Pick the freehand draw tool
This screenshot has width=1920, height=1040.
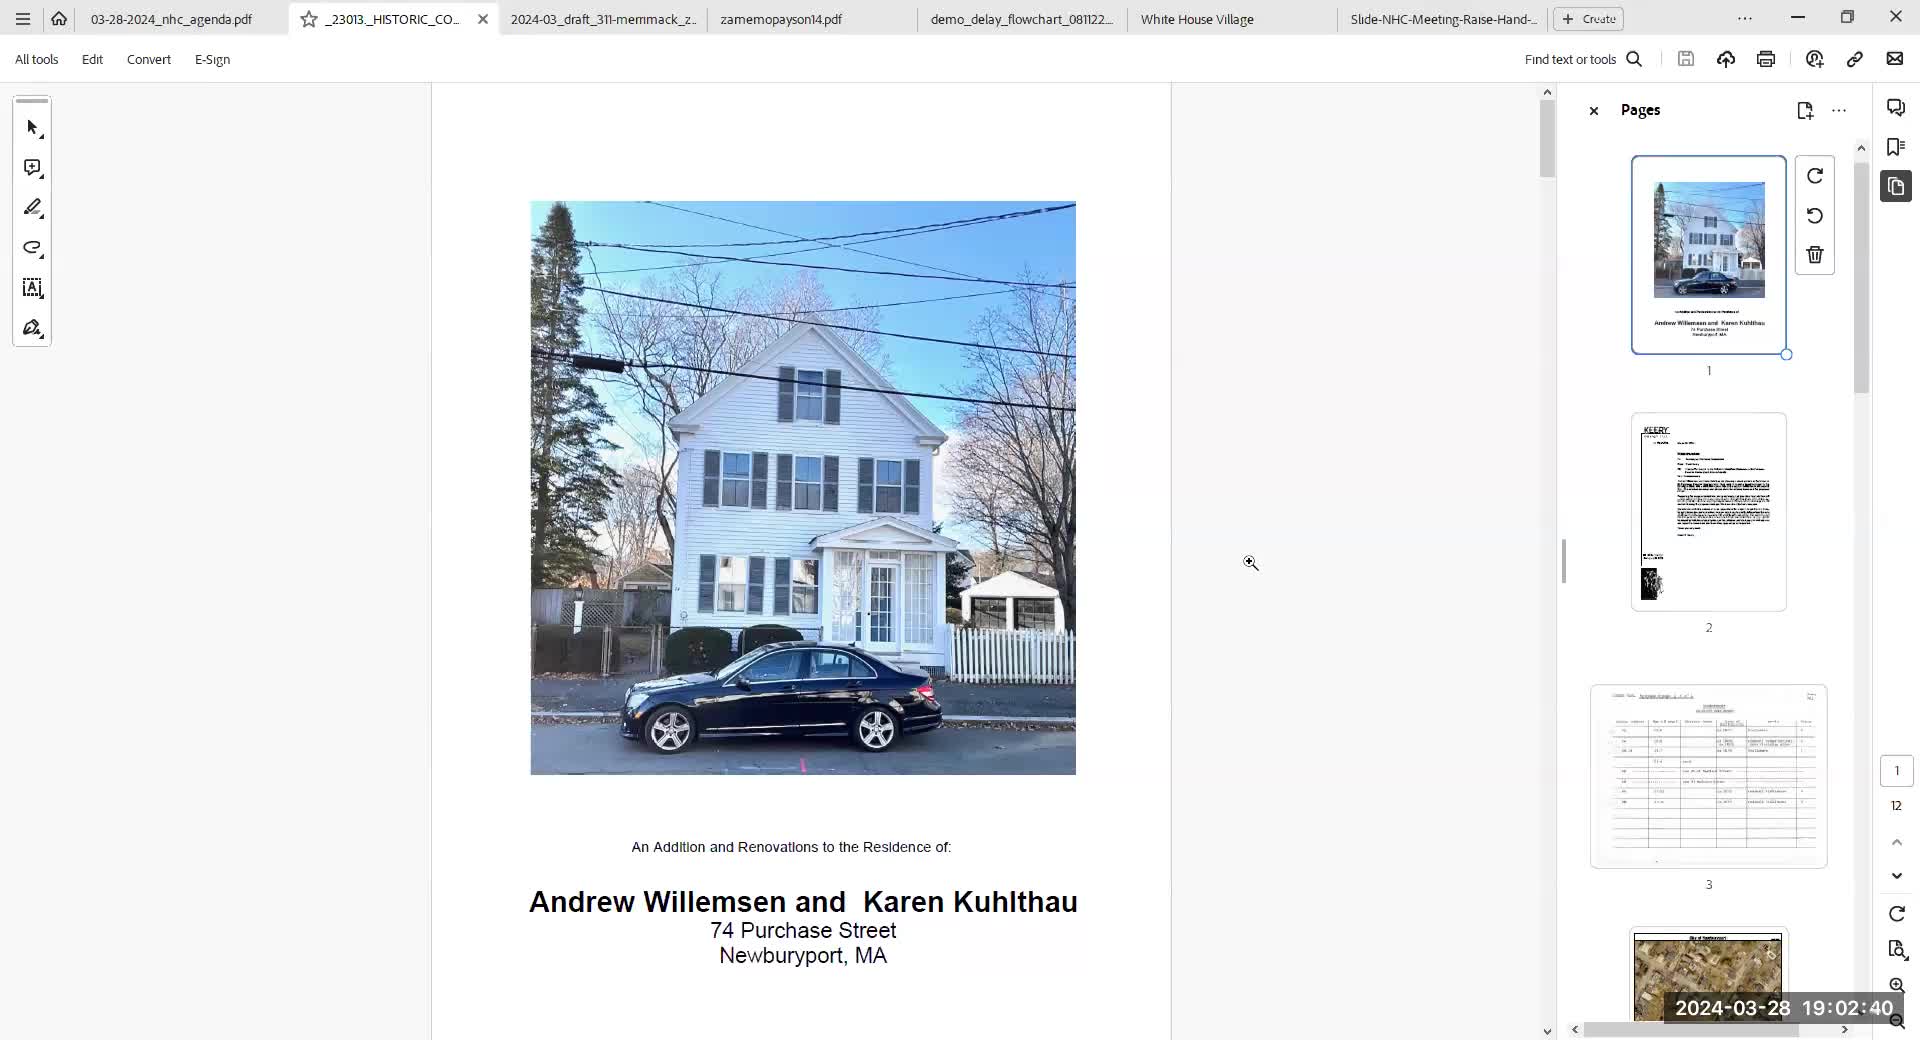[32, 248]
